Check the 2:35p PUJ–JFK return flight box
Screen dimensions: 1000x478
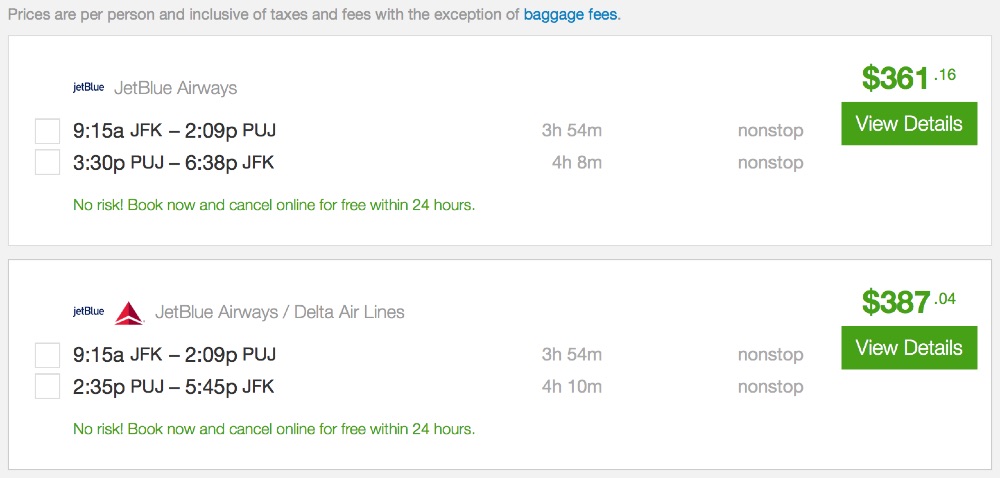[x=48, y=386]
